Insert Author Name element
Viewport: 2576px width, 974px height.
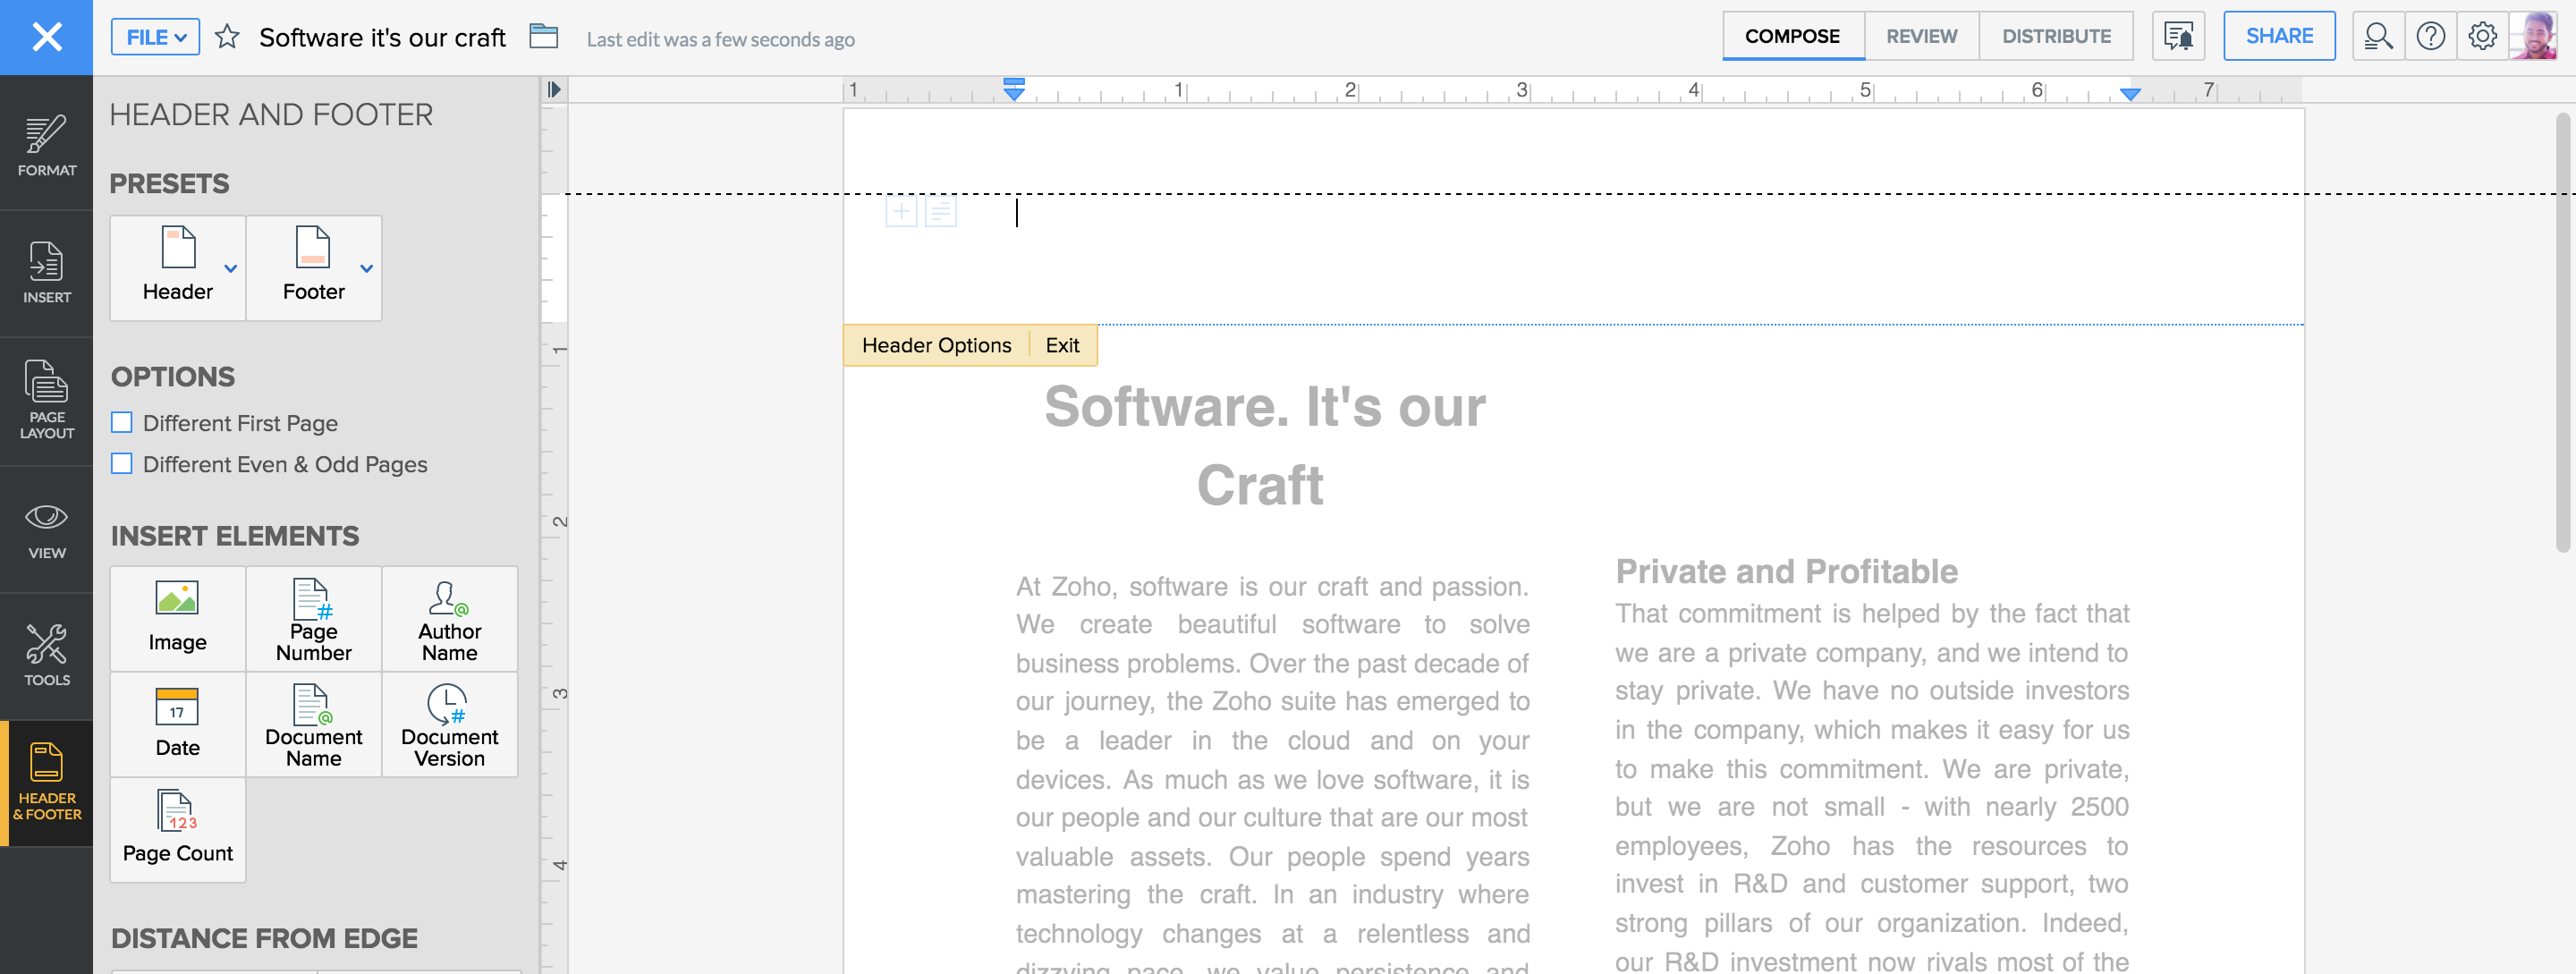[x=449, y=619]
